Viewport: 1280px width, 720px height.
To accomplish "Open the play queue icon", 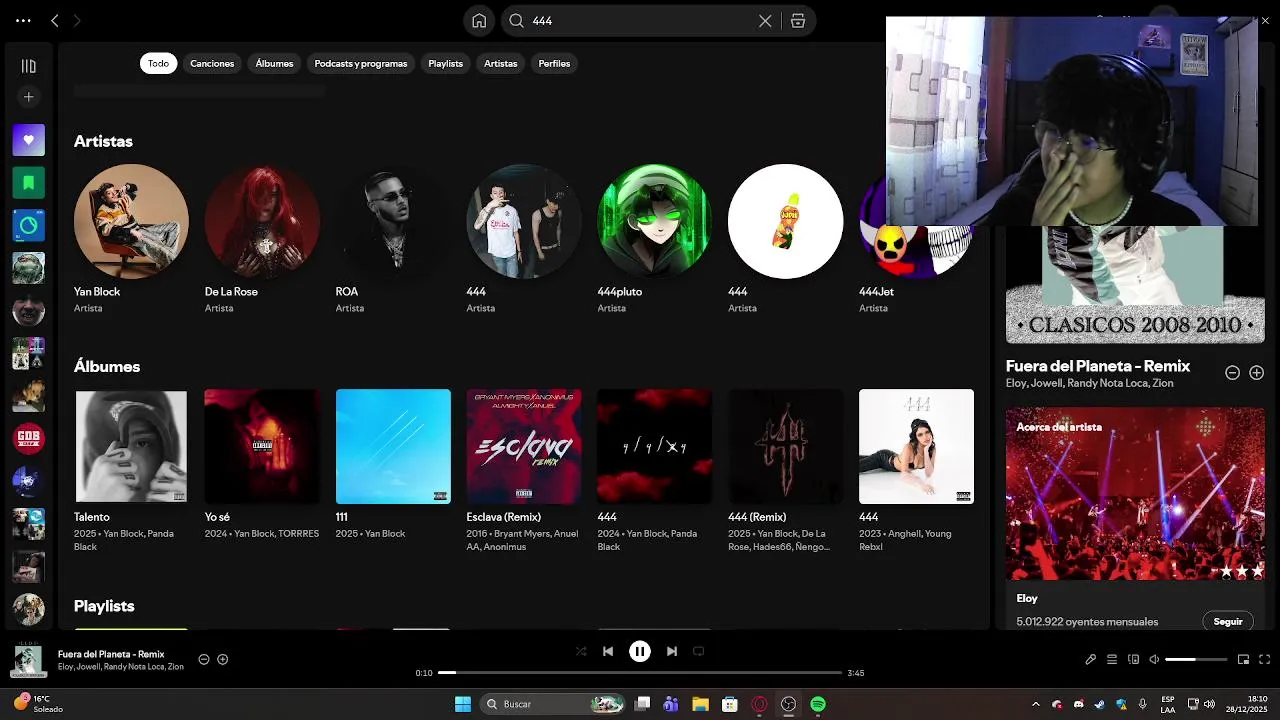I will [1112, 659].
